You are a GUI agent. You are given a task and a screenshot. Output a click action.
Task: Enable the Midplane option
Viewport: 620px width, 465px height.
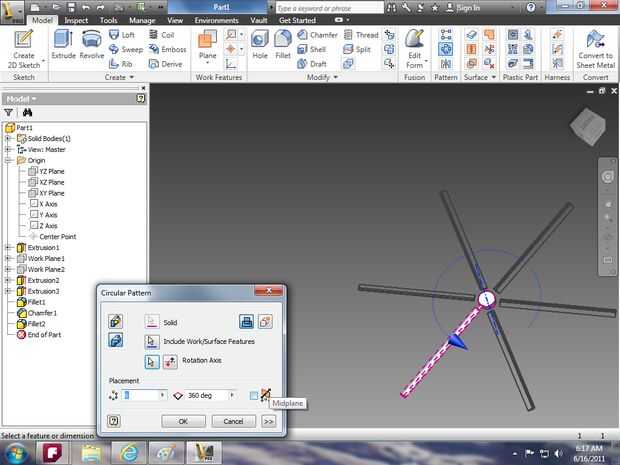pyautogui.click(x=254, y=395)
